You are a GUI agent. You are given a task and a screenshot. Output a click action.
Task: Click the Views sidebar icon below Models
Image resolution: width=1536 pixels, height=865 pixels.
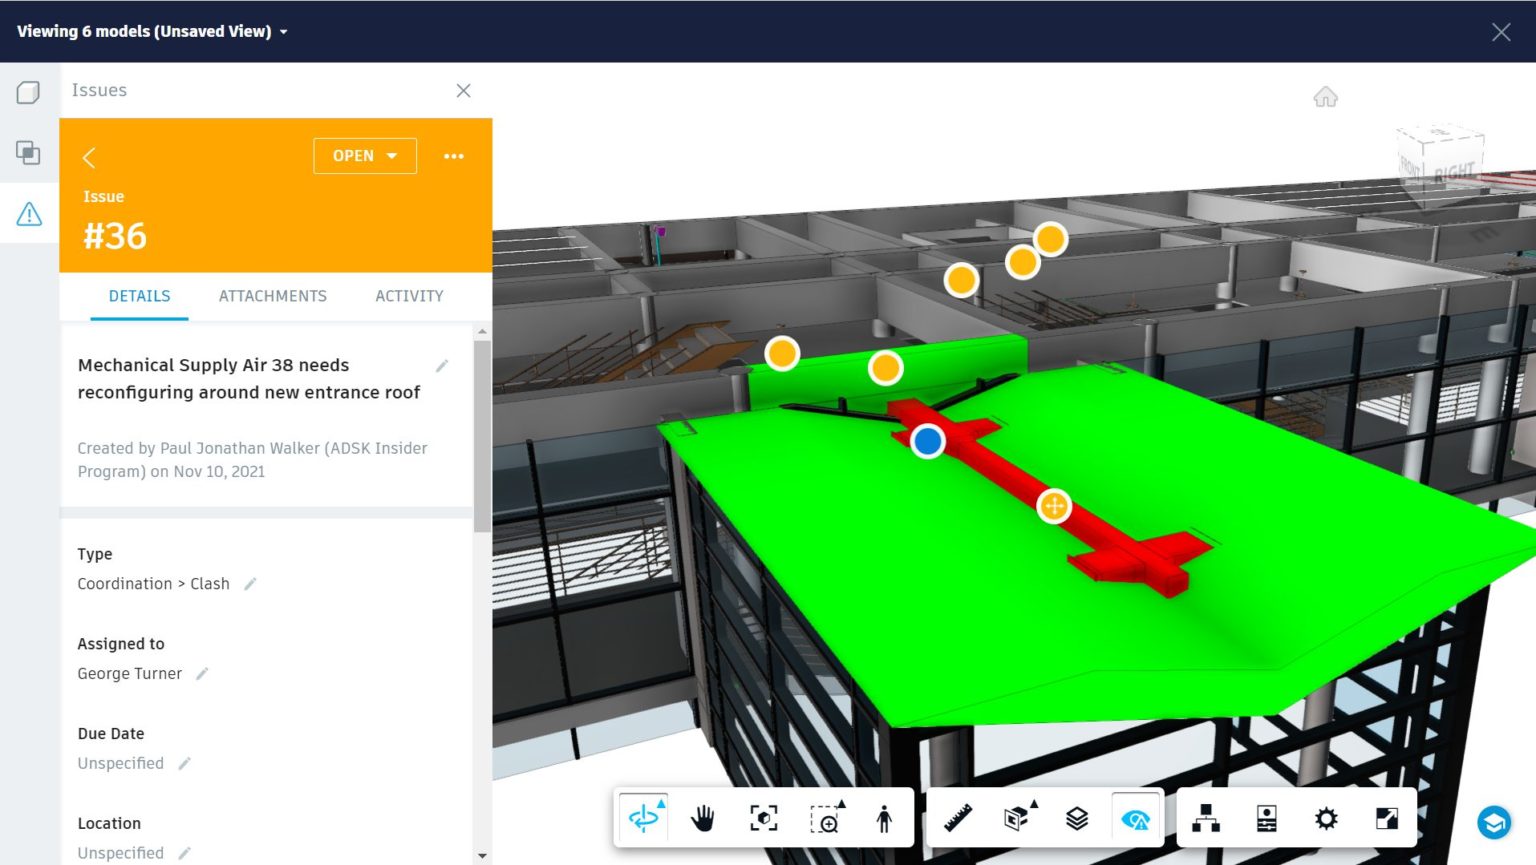(x=28, y=153)
